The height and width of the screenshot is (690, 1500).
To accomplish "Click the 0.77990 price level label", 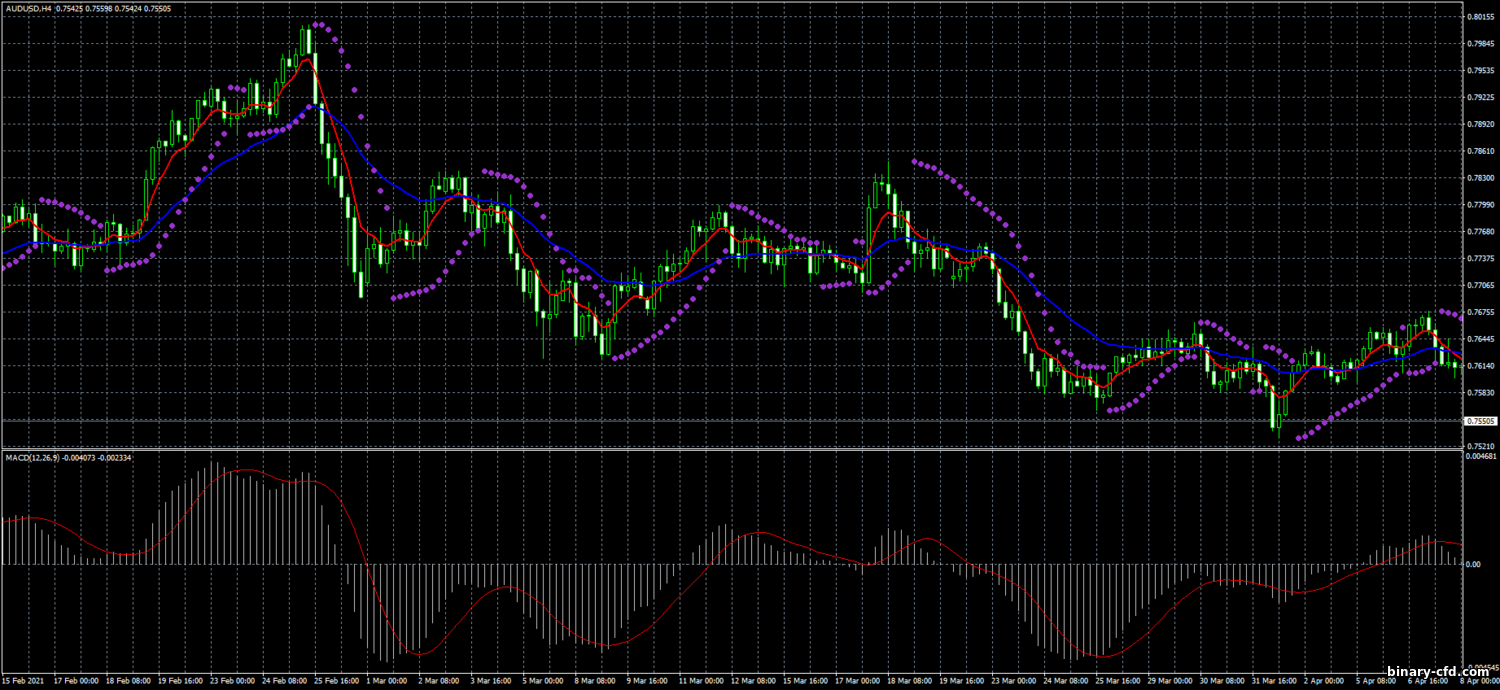I will pos(1481,205).
